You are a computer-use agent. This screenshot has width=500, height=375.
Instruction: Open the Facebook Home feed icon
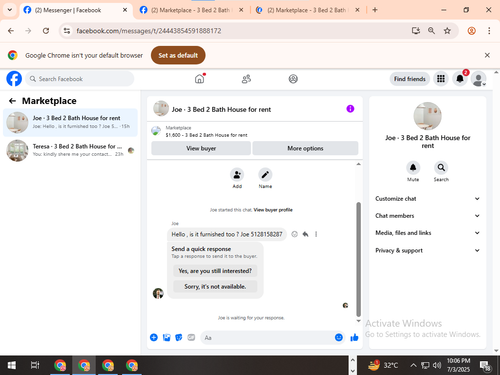199,79
